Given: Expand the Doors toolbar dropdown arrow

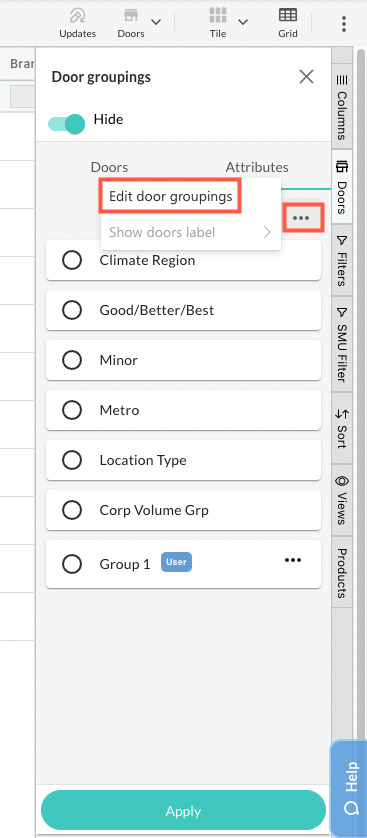Looking at the screenshot, I should [x=156, y=22].
